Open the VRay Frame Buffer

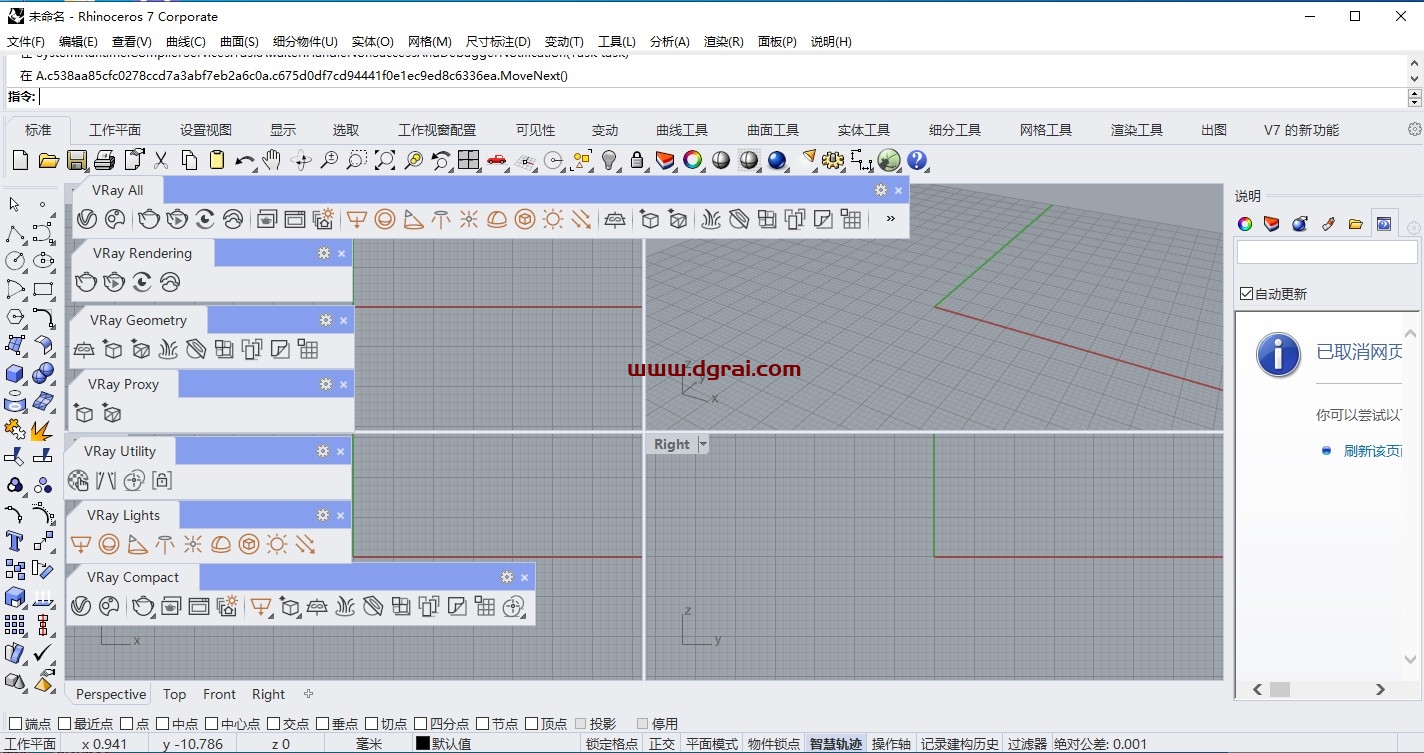267,219
